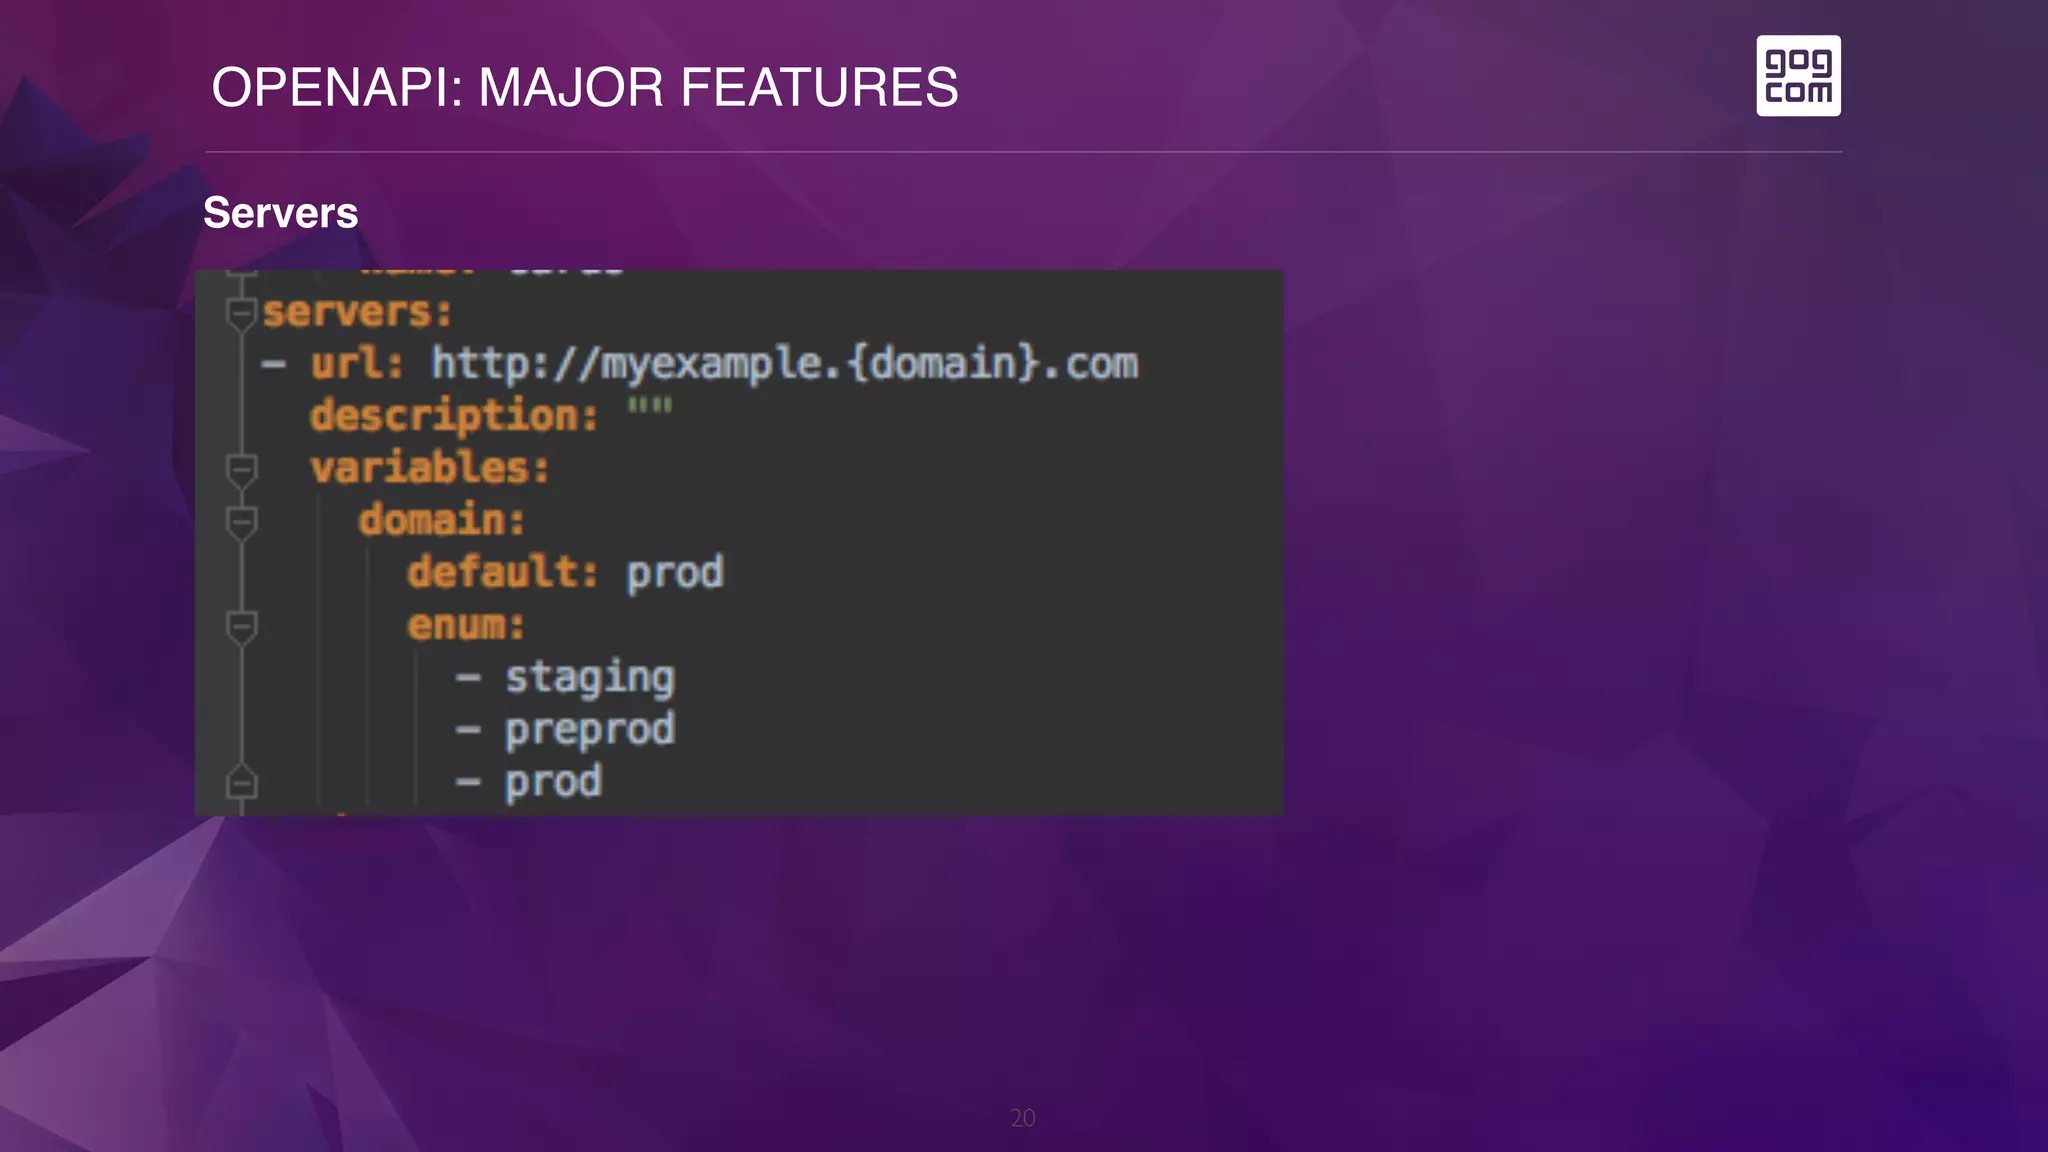
Task: Click the 'domain:' key
Action: coord(442,520)
